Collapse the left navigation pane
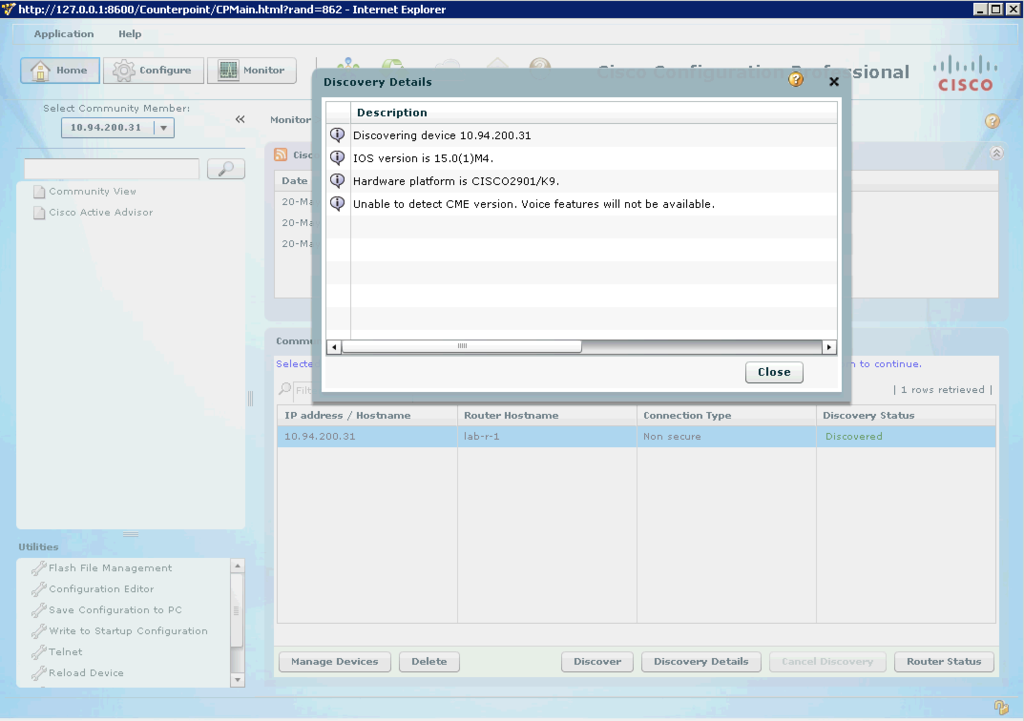This screenshot has height=721, width=1024. 240,119
